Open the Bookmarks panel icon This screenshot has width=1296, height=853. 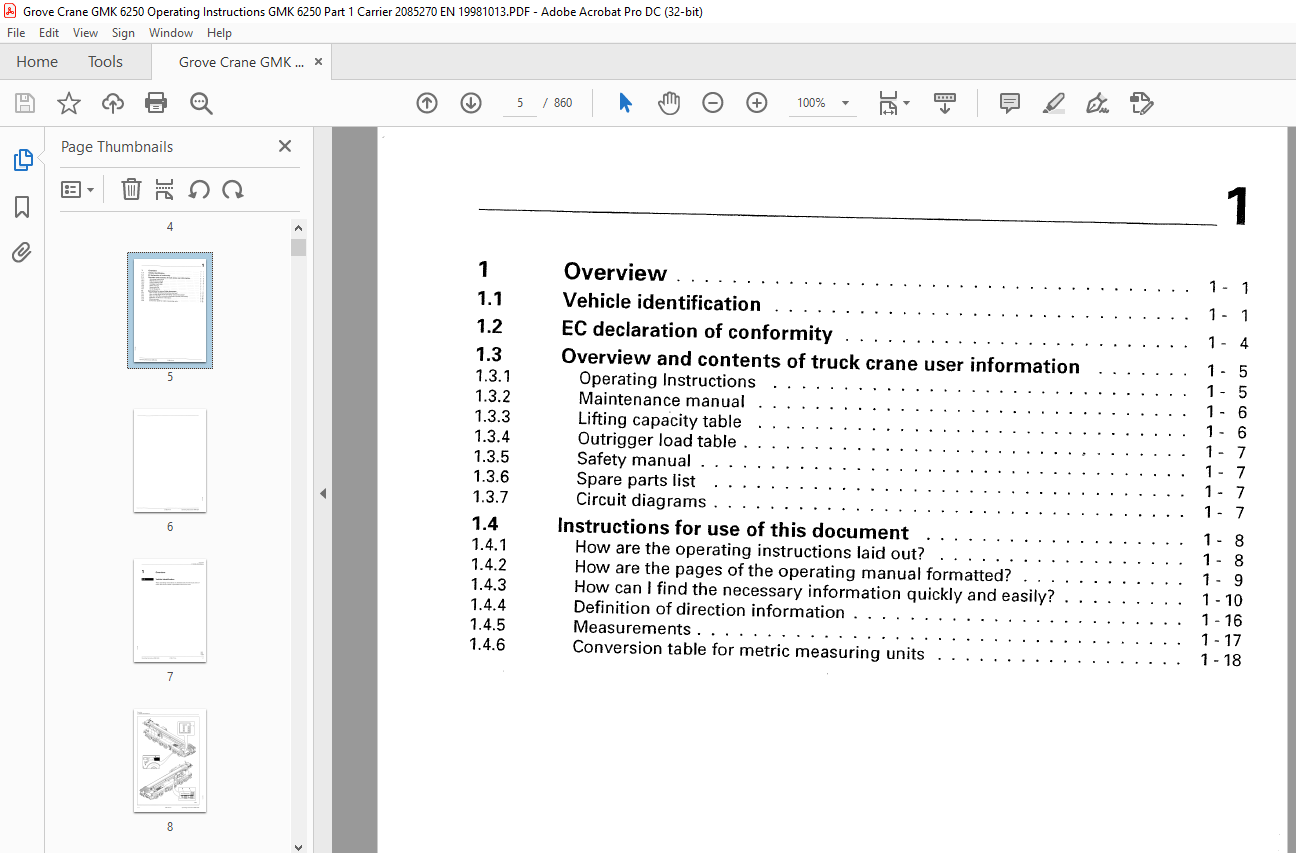click(22, 207)
